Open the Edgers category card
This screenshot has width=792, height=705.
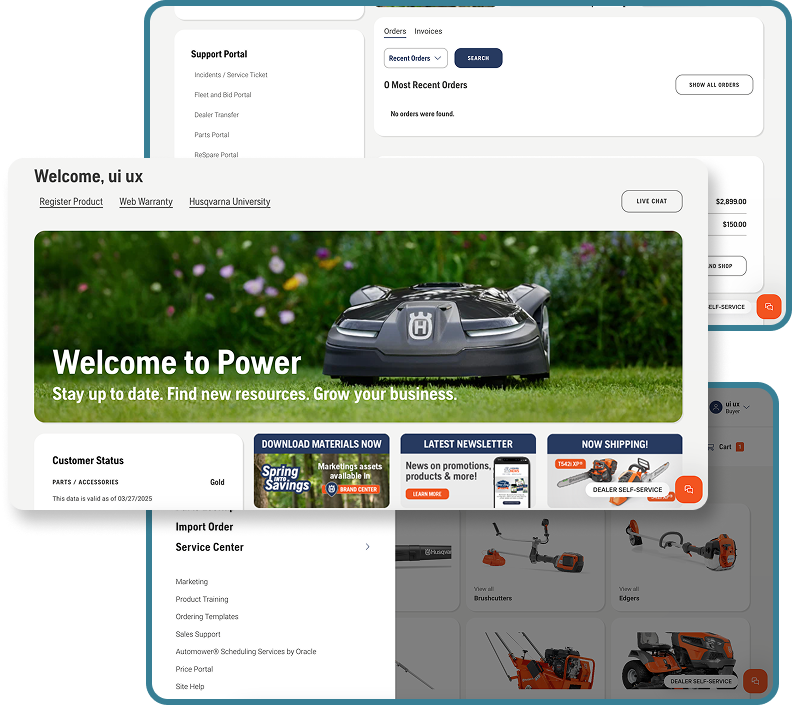[x=680, y=560]
